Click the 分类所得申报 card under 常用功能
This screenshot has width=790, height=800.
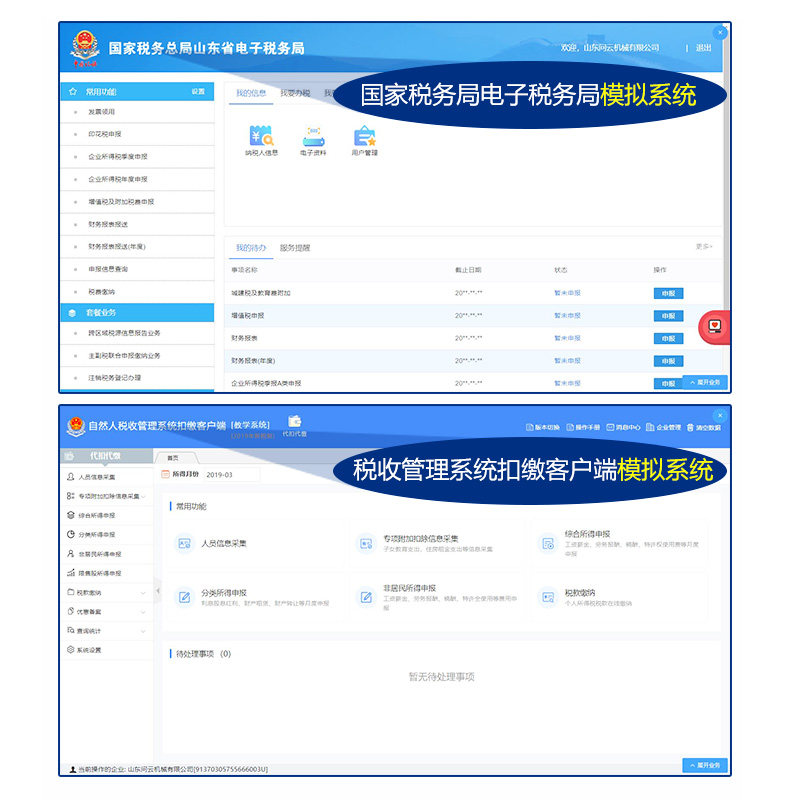[x=255, y=597]
